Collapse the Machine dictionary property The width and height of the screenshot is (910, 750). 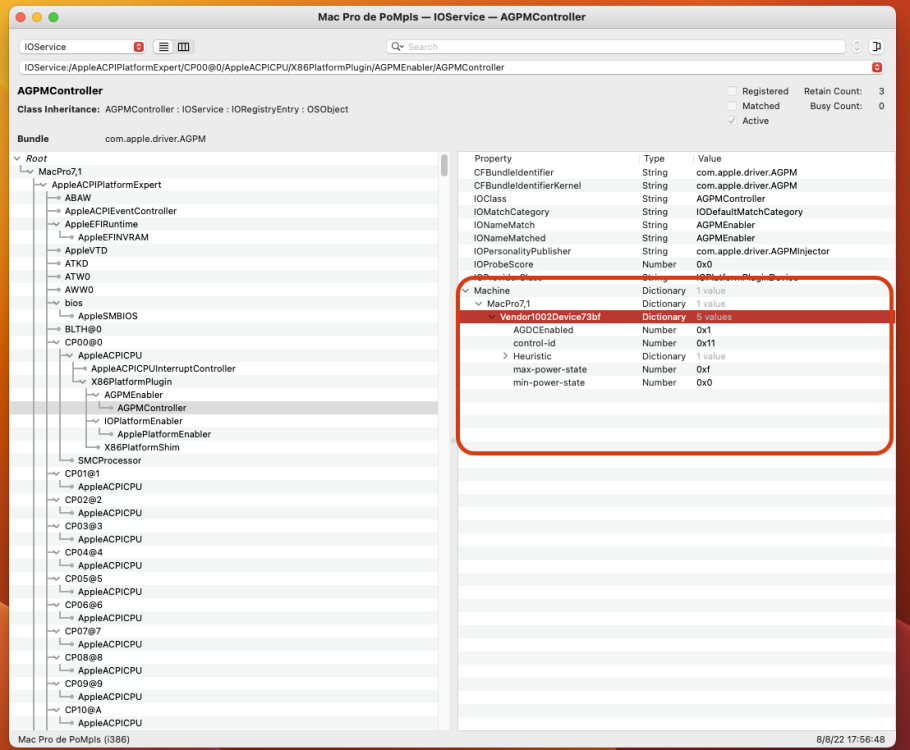click(465, 290)
